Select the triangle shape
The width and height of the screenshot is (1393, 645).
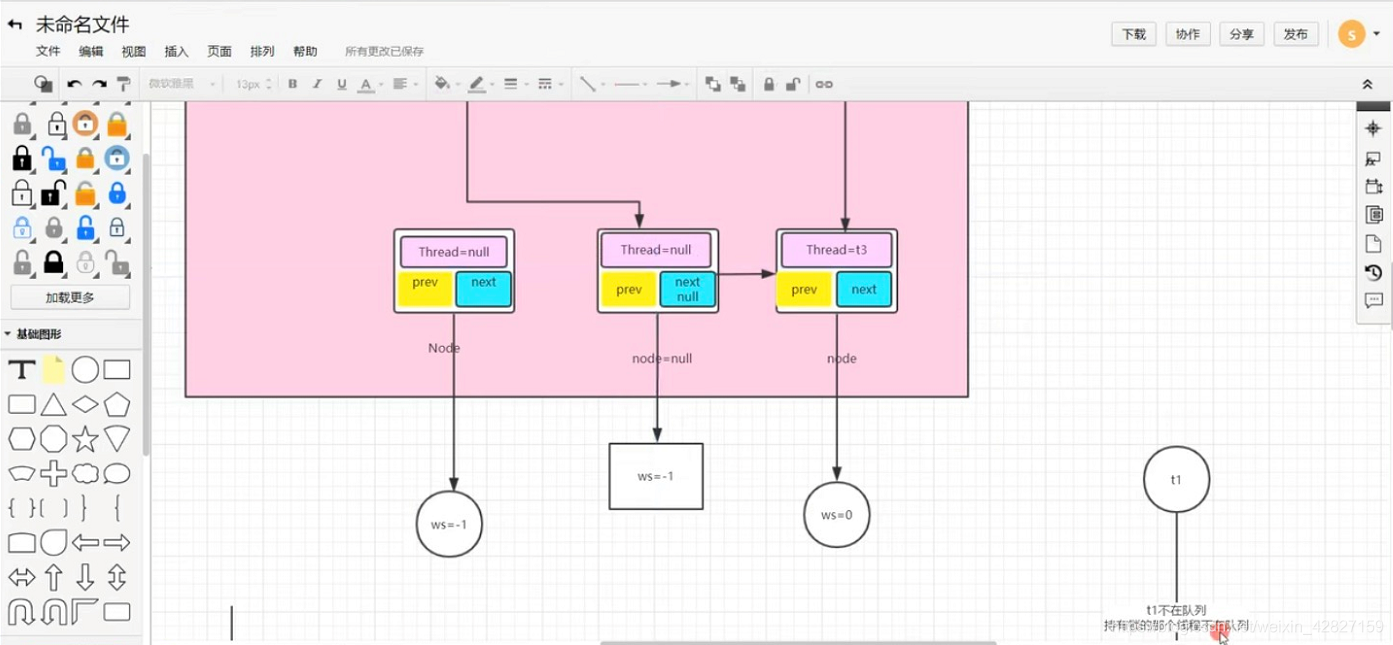pos(54,405)
